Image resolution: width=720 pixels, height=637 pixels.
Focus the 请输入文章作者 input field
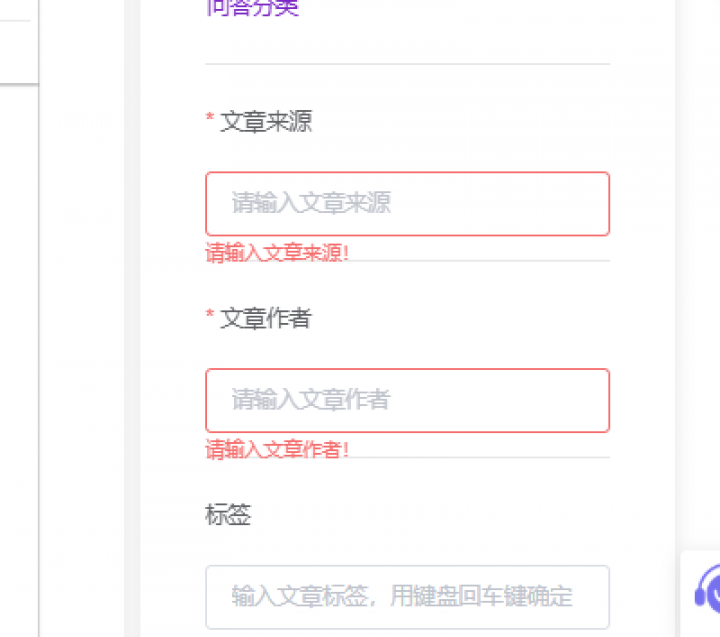coord(407,400)
